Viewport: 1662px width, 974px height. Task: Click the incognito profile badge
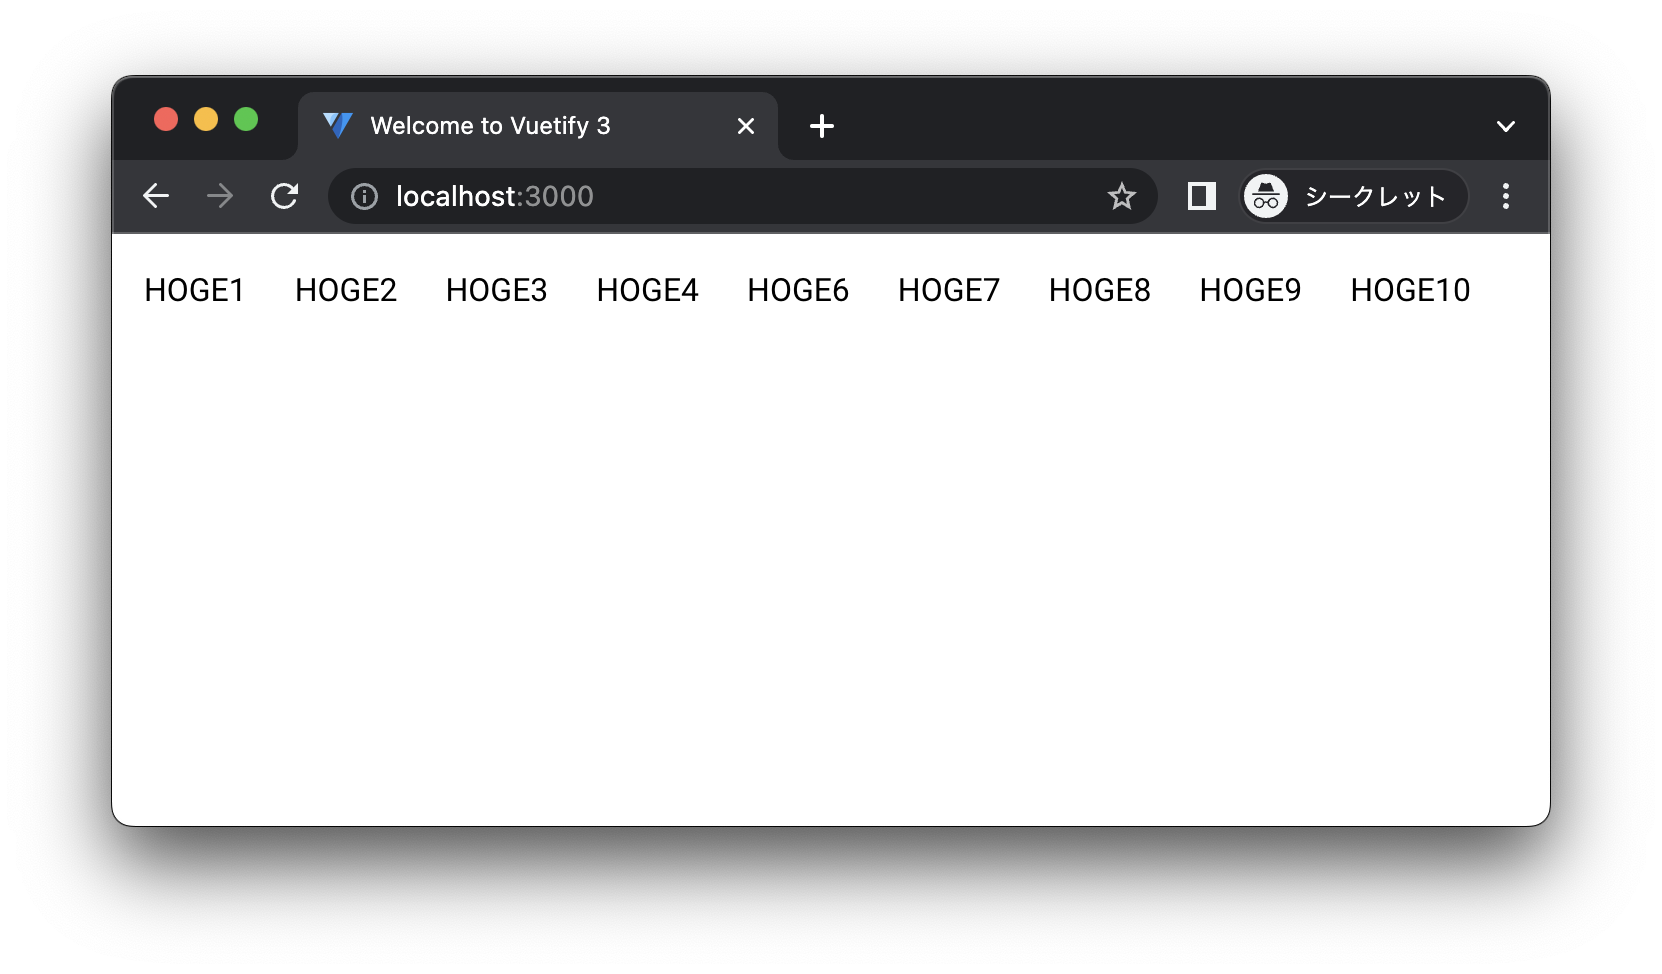coord(1264,196)
